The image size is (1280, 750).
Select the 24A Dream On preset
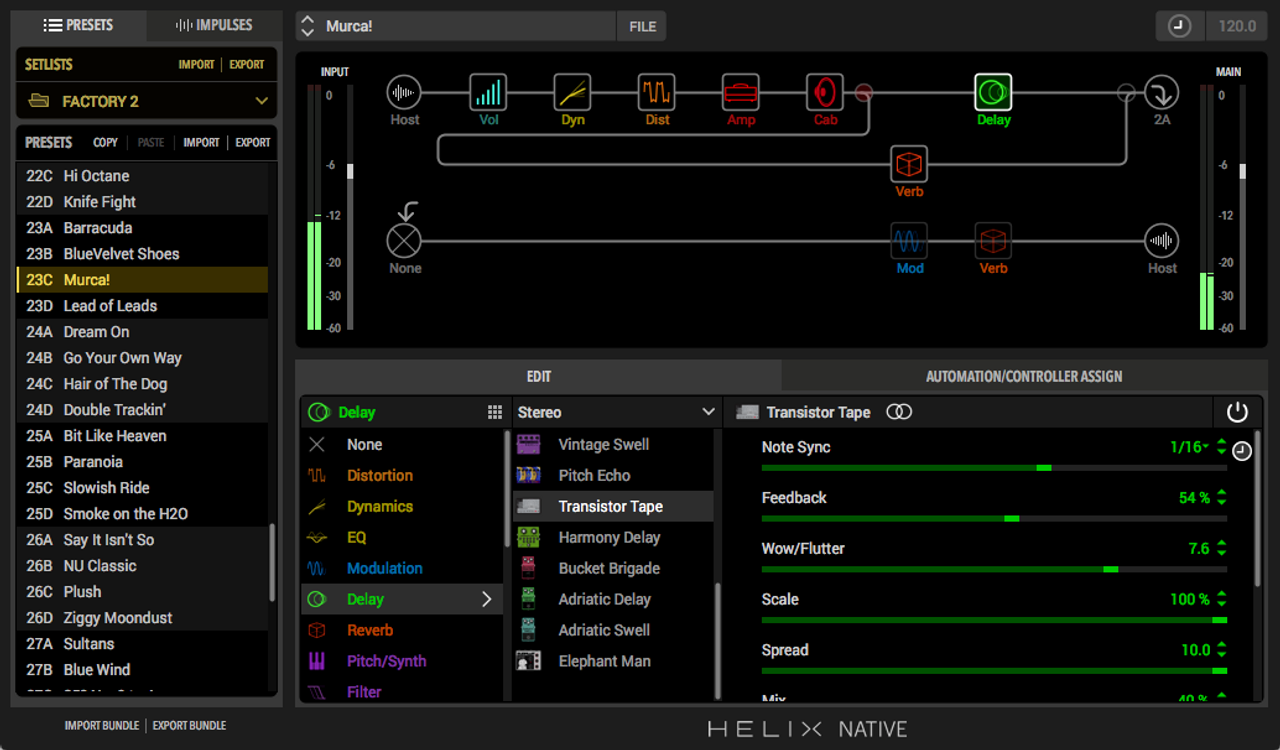pyautogui.click(x=143, y=332)
